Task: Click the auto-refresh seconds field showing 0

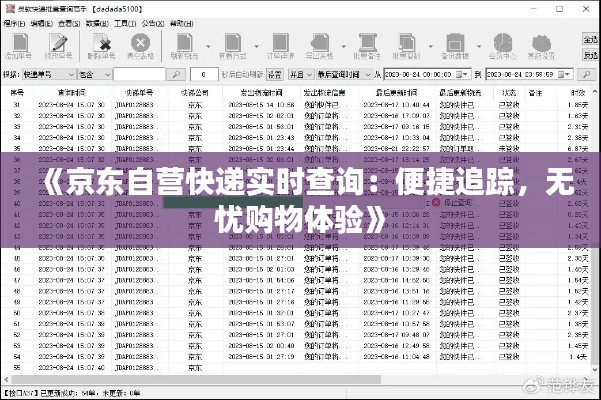Action: (204, 74)
